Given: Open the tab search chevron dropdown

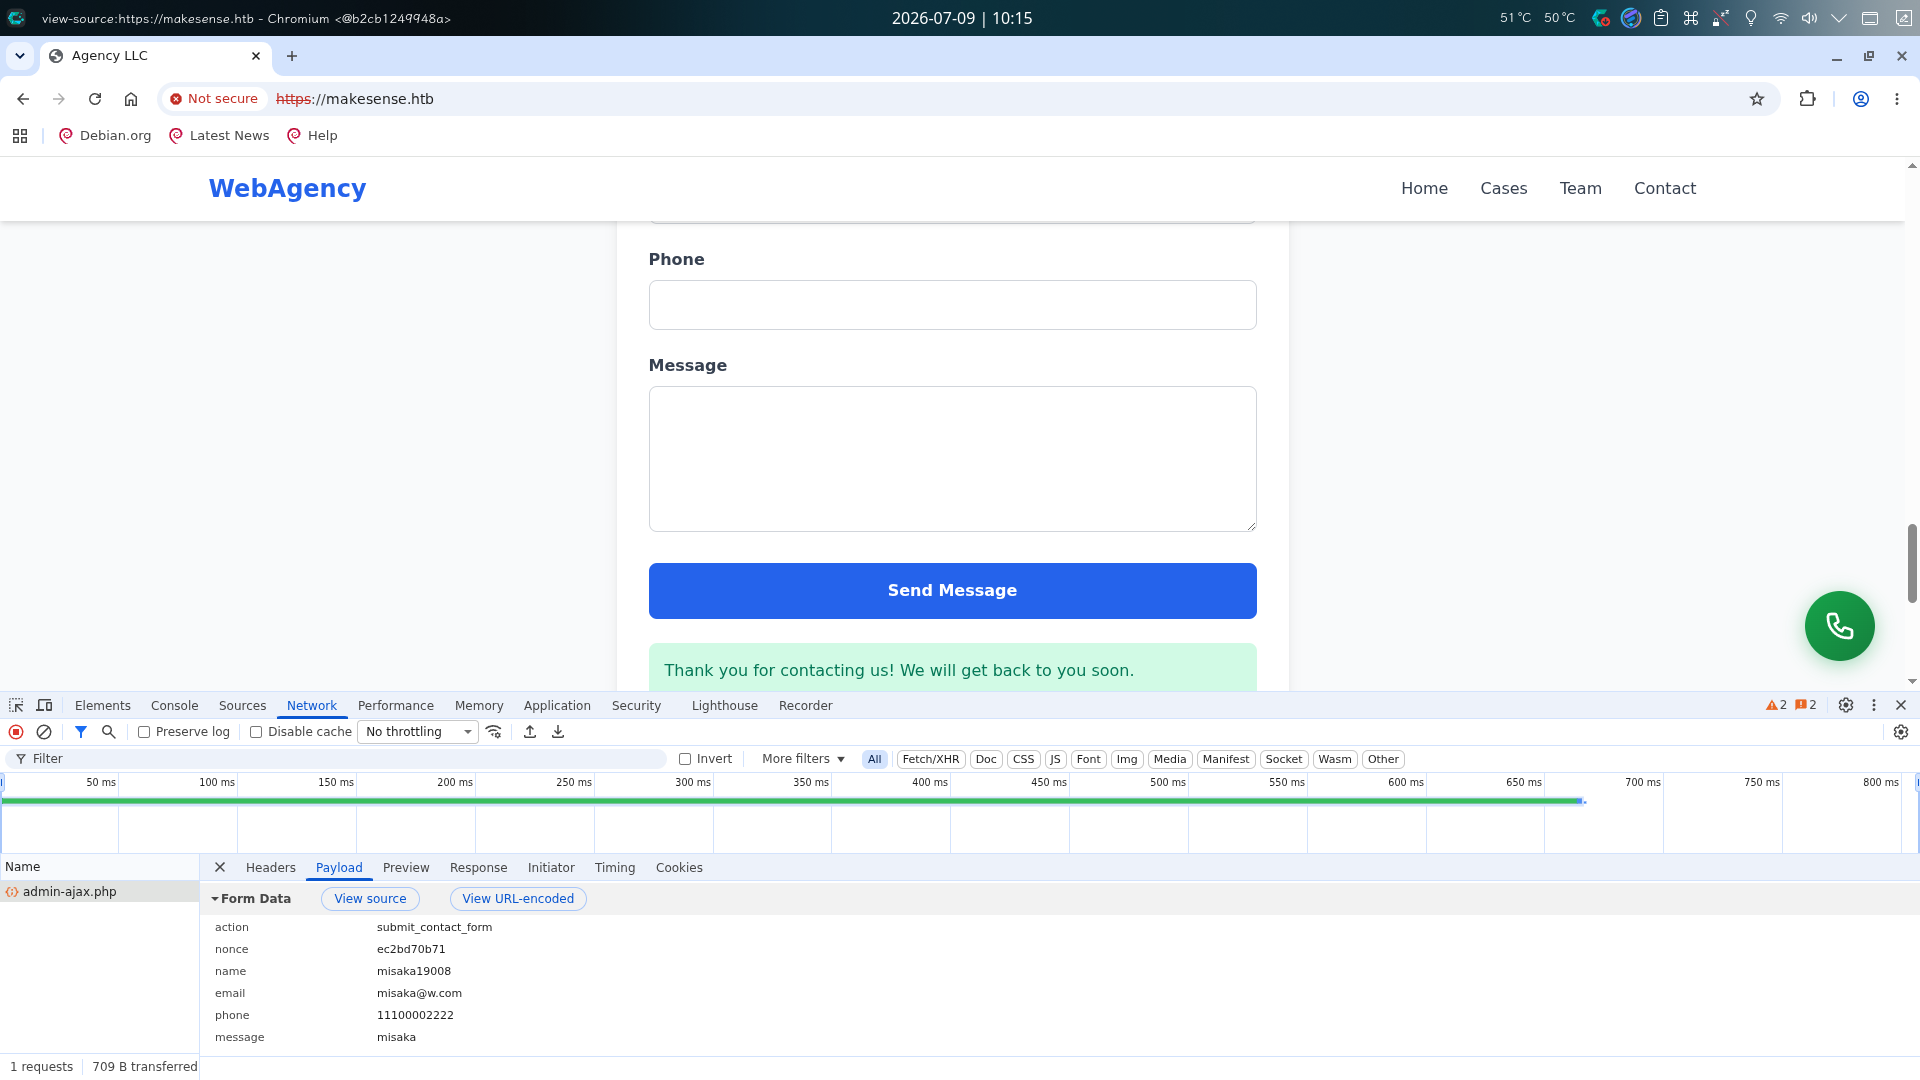Looking at the screenshot, I should click(x=20, y=56).
